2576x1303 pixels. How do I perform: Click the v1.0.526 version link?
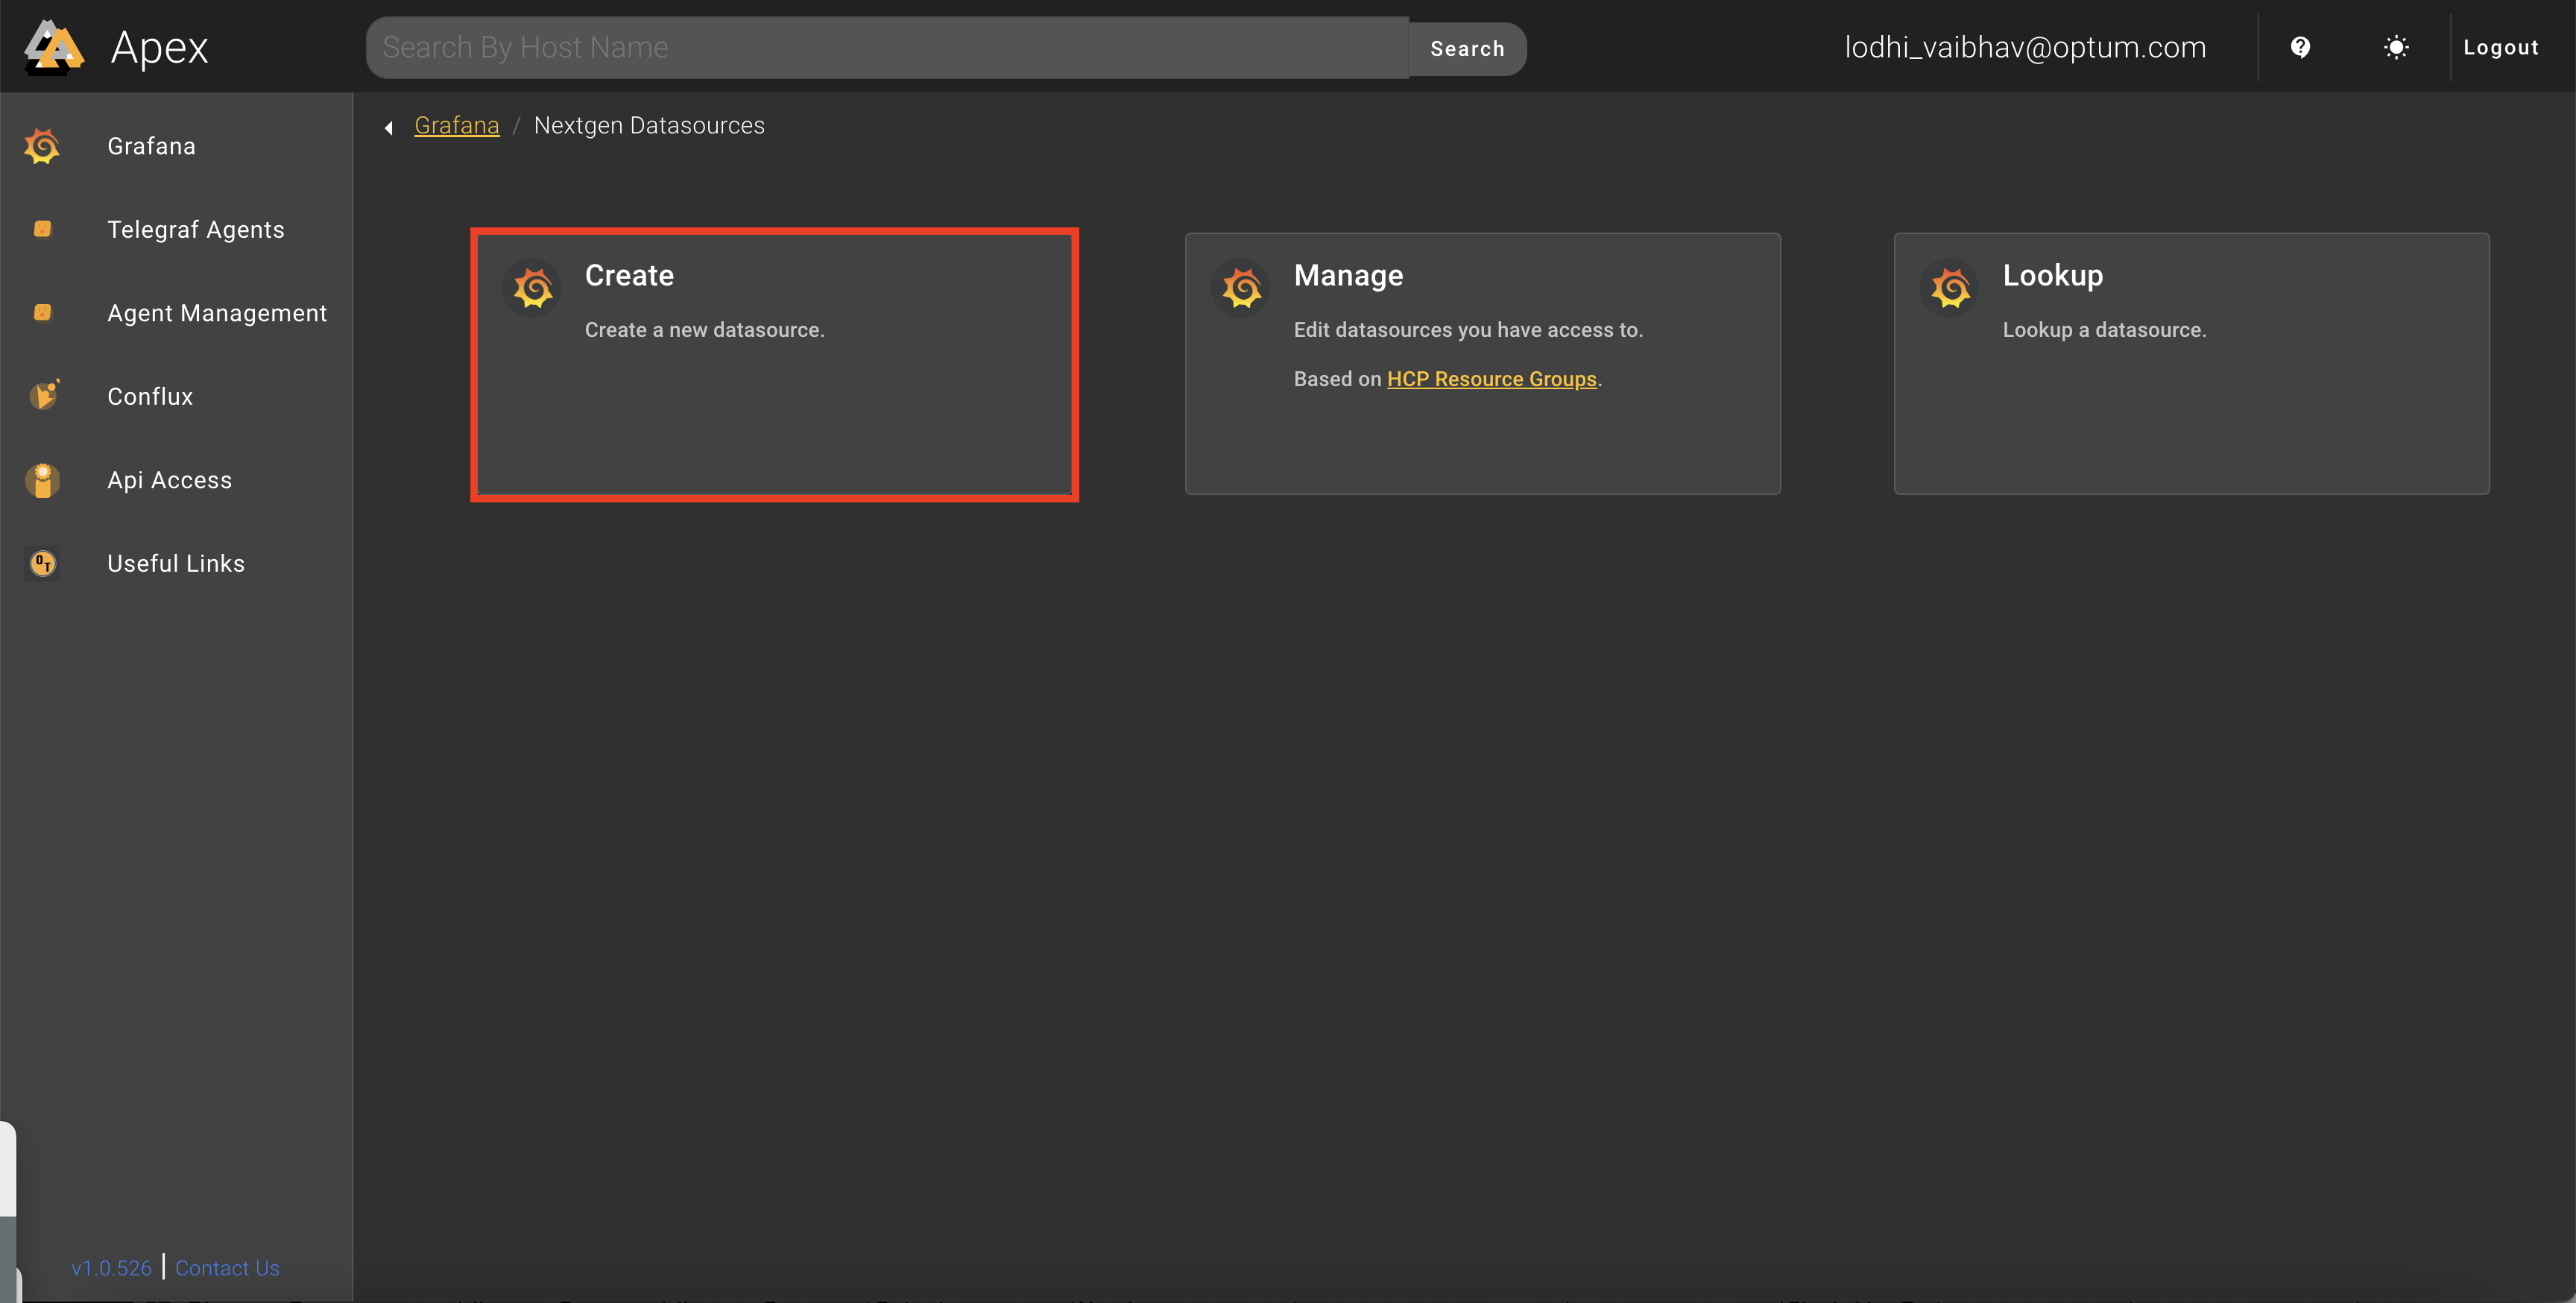(x=112, y=1268)
